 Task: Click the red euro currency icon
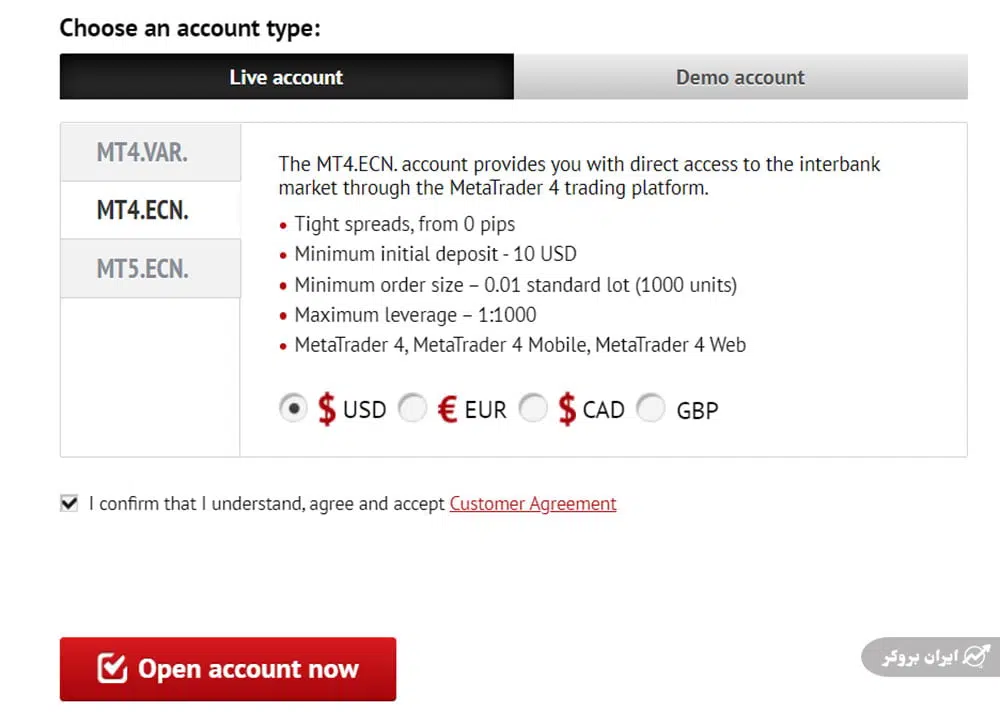point(448,409)
